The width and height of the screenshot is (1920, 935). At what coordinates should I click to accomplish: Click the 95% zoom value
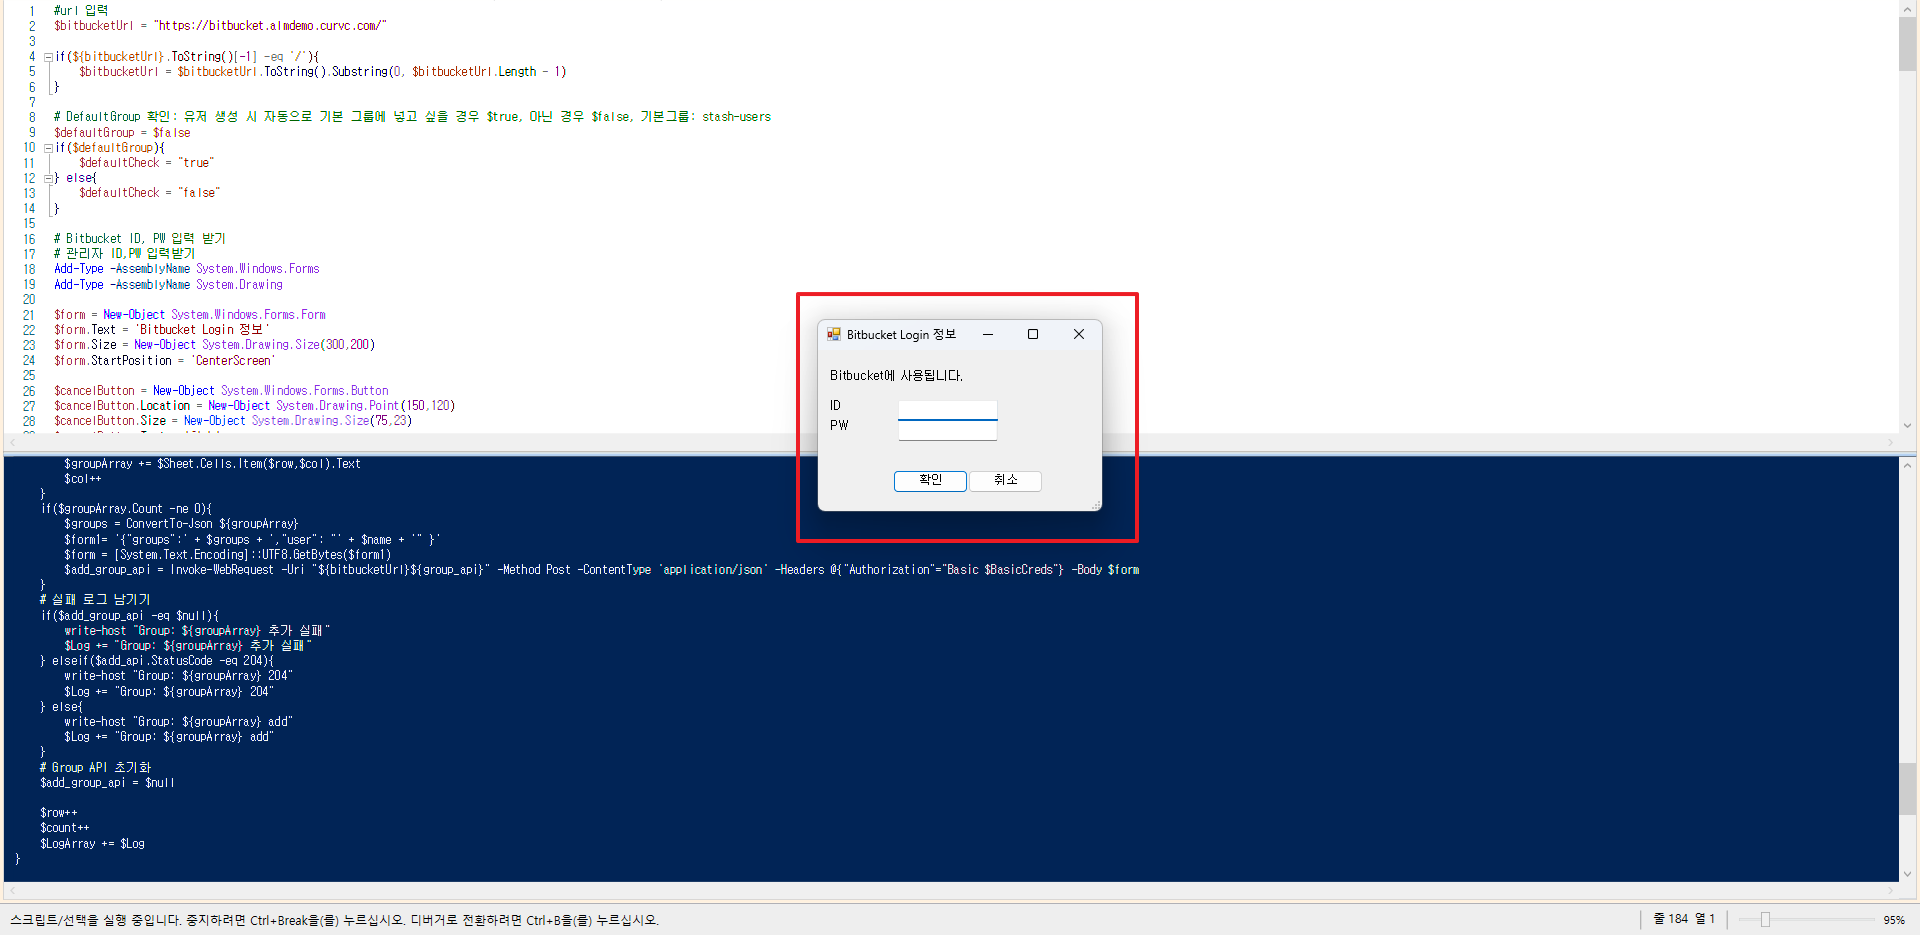tap(1894, 920)
